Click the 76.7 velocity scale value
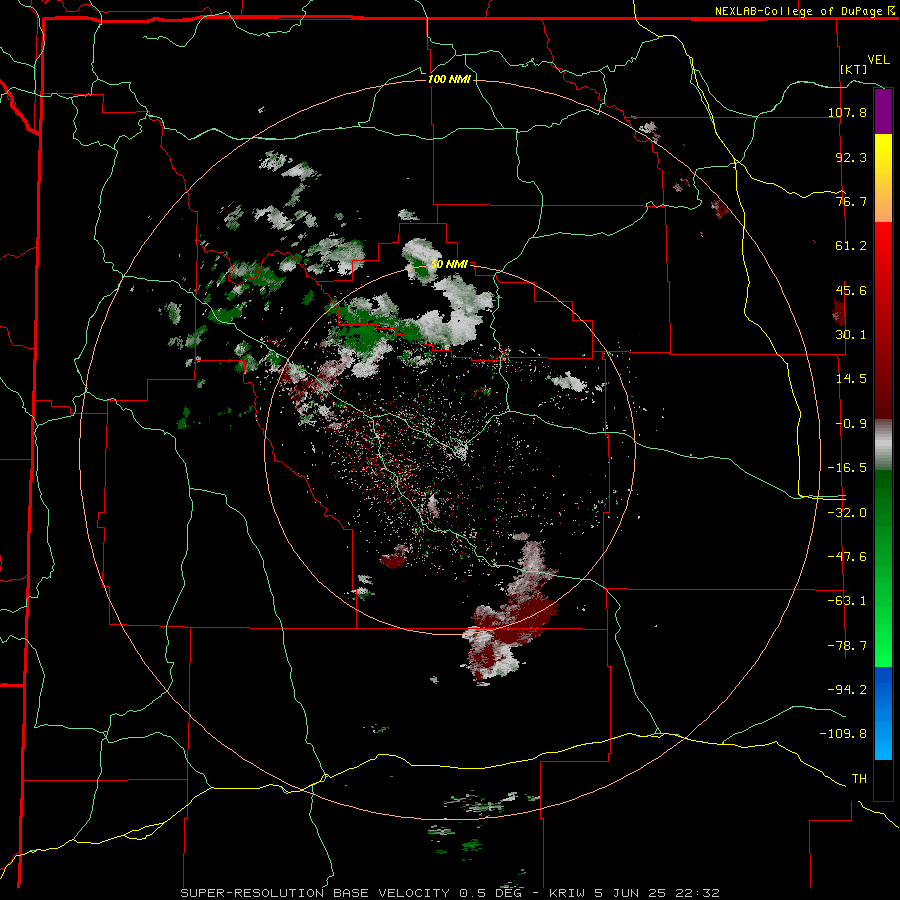Viewport: 900px width, 900px height. [851, 201]
